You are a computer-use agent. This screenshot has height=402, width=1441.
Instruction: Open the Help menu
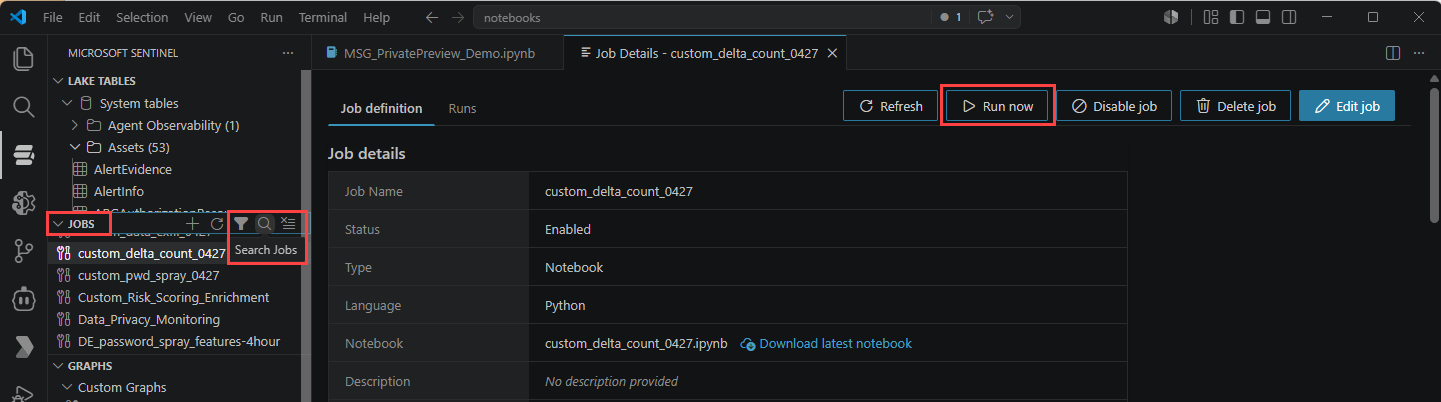[x=377, y=17]
